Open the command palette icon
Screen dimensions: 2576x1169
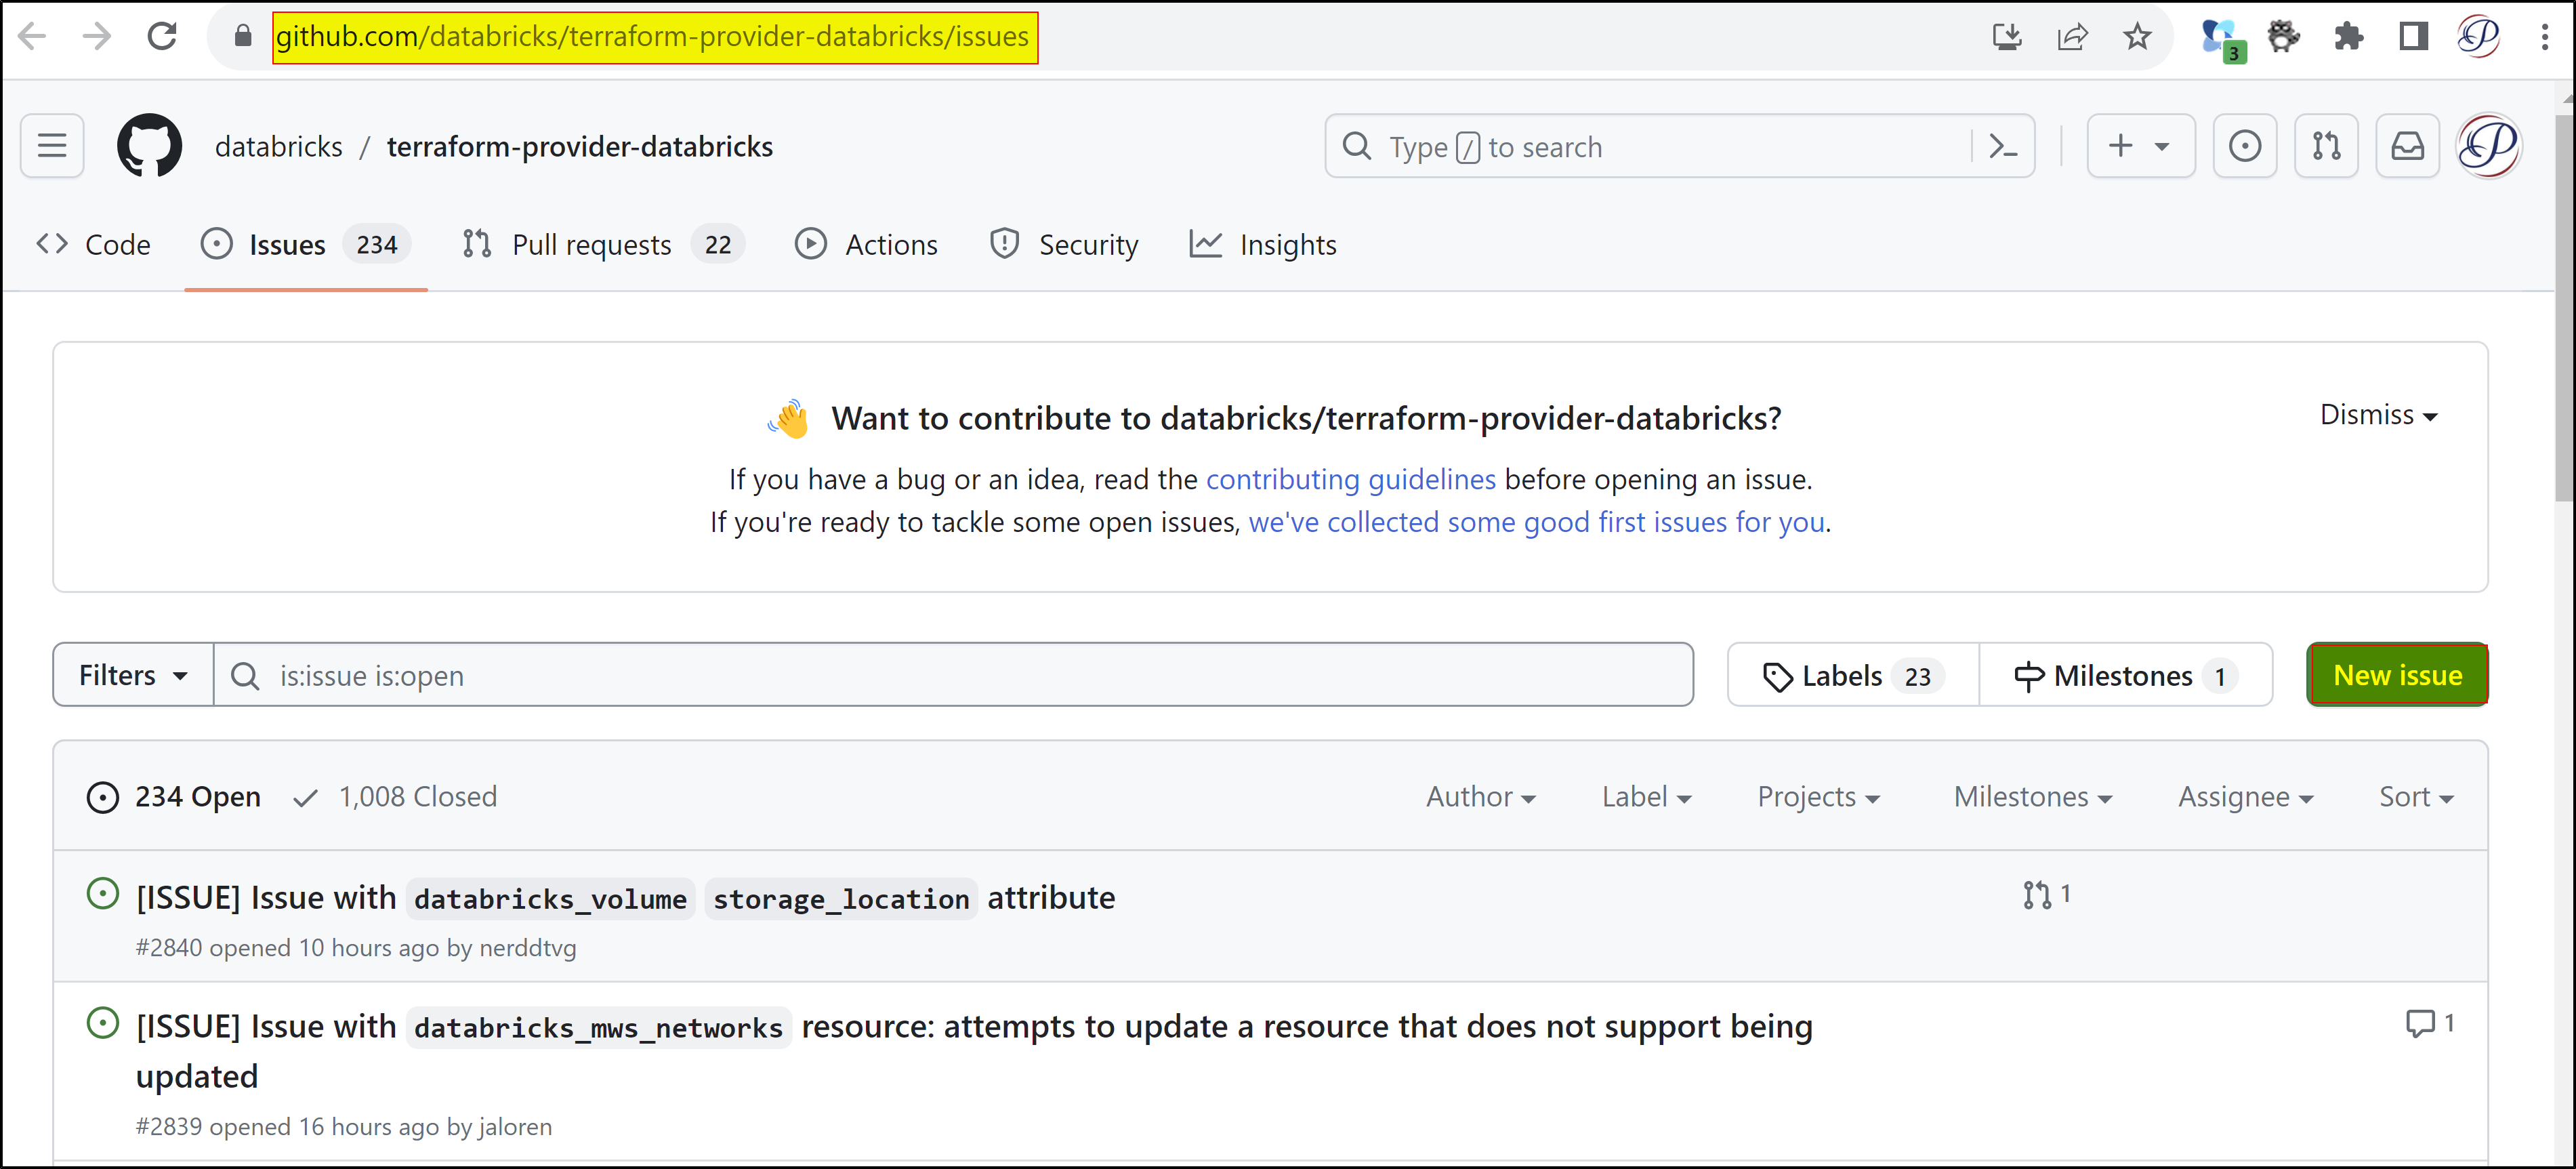(2003, 146)
